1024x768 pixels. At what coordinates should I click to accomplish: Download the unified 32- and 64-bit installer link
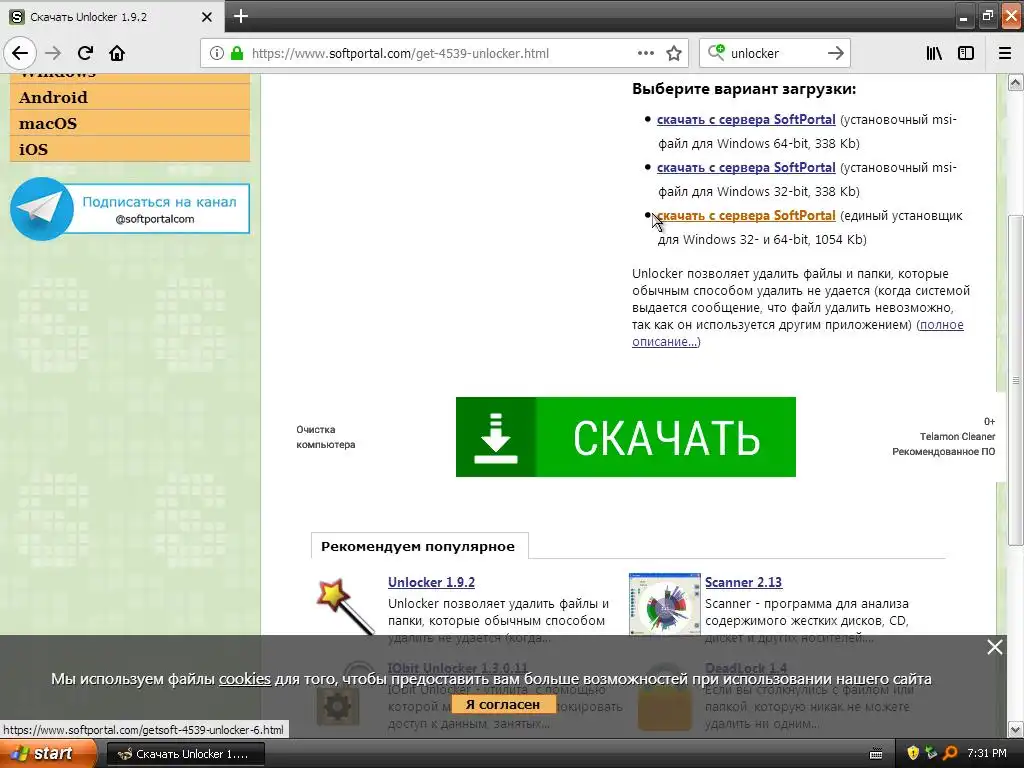746,216
